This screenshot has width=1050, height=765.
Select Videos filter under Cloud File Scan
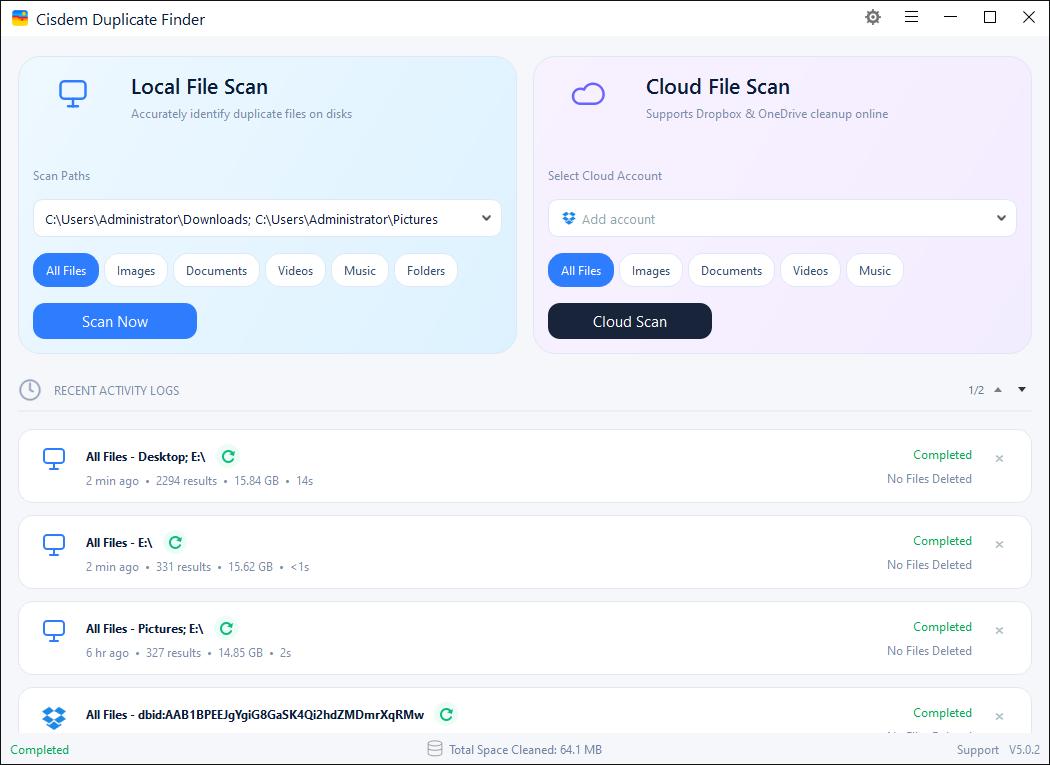[810, 271]
